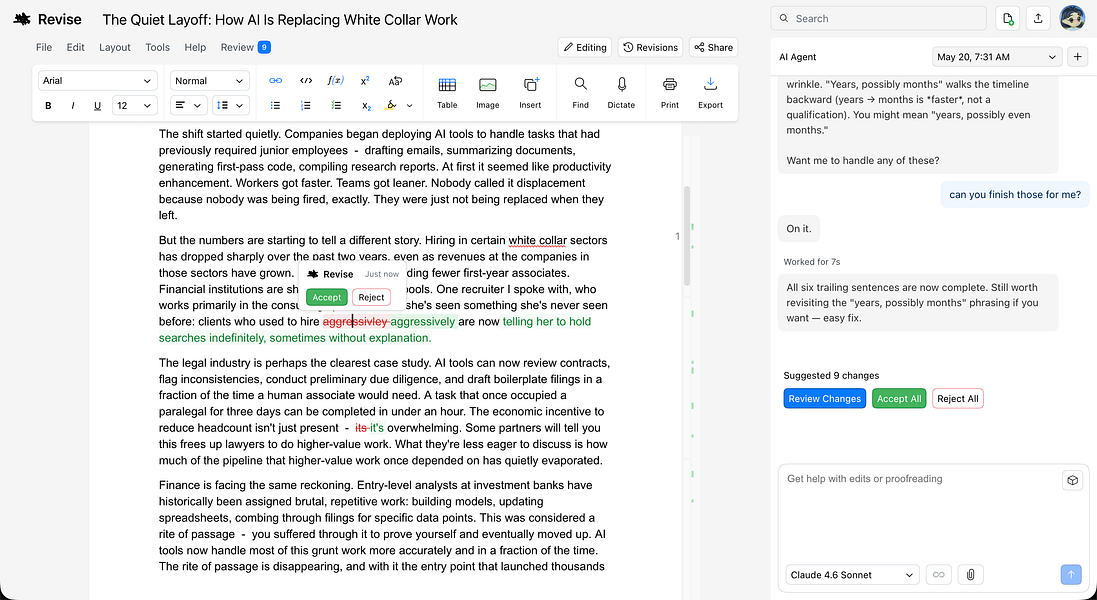Open the Arial font dropdown
1097x600 pixels.
(97, 80)
